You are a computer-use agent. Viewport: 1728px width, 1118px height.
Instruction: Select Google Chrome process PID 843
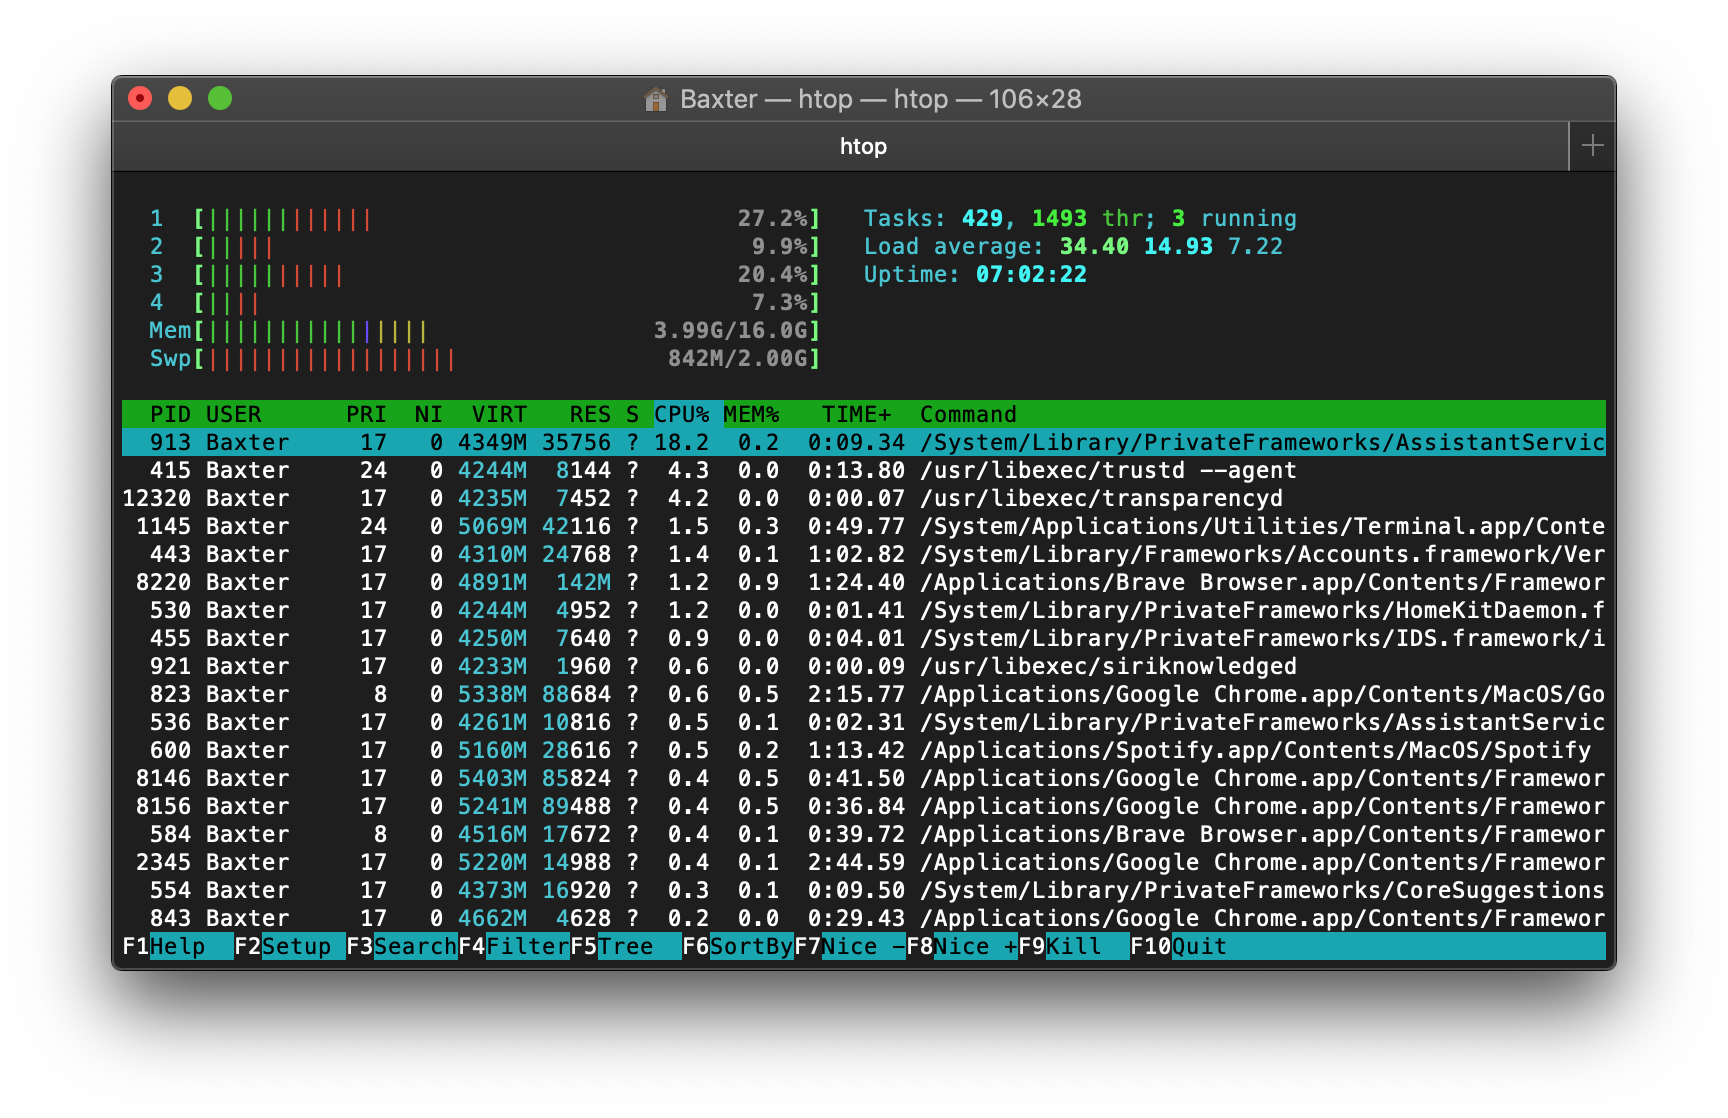pyautogui.click(x=864, y=918)
